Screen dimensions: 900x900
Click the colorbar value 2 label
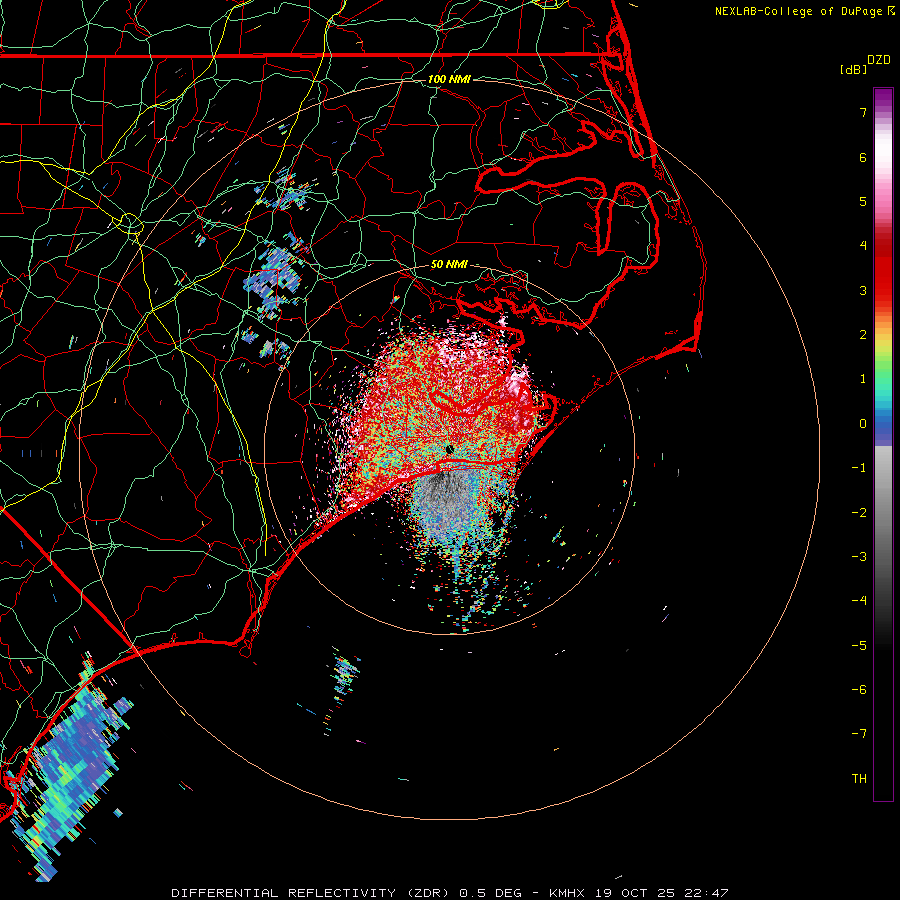(863, 335)
